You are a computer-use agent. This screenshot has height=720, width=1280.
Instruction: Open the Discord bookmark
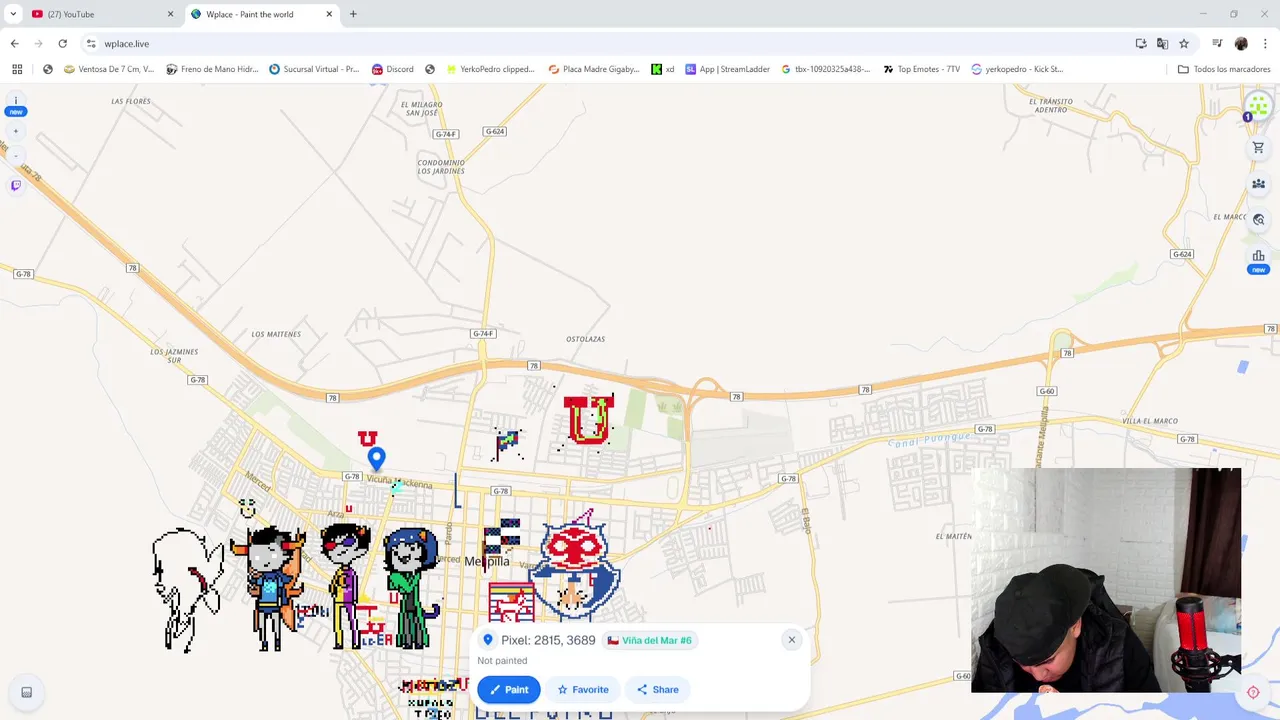click(392, 69)
